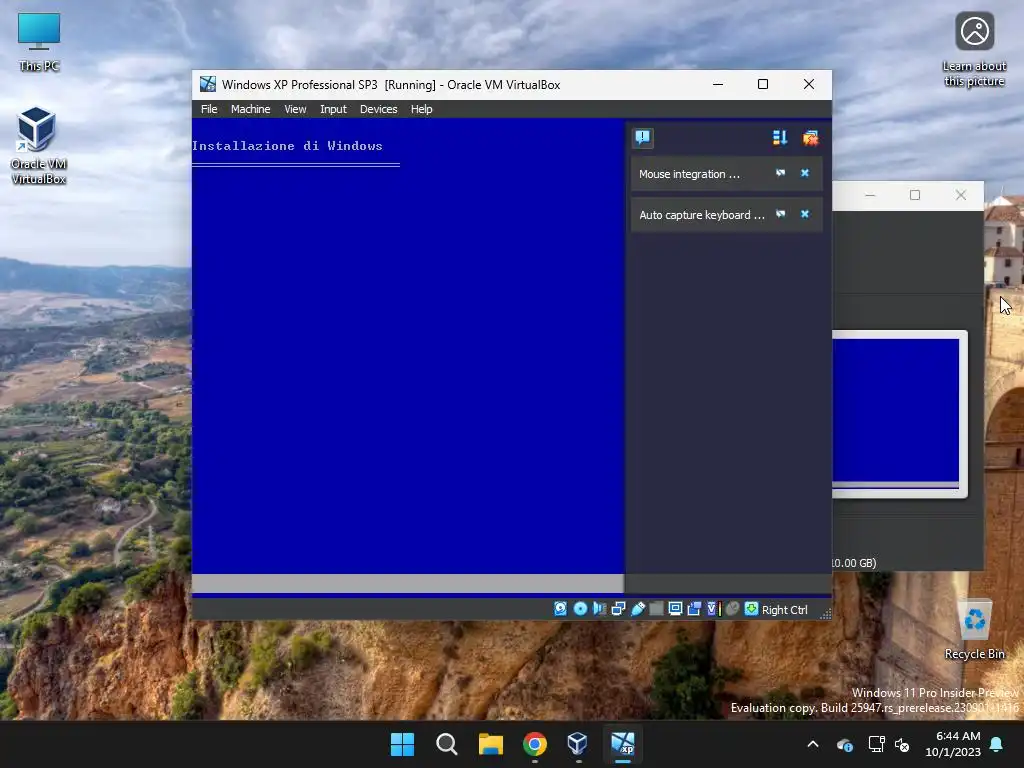This screenshot has width=1024, height=768.
Task: Click the CPU virtualization V indicator
Action: pyautogui.click(x=713, y=609)
